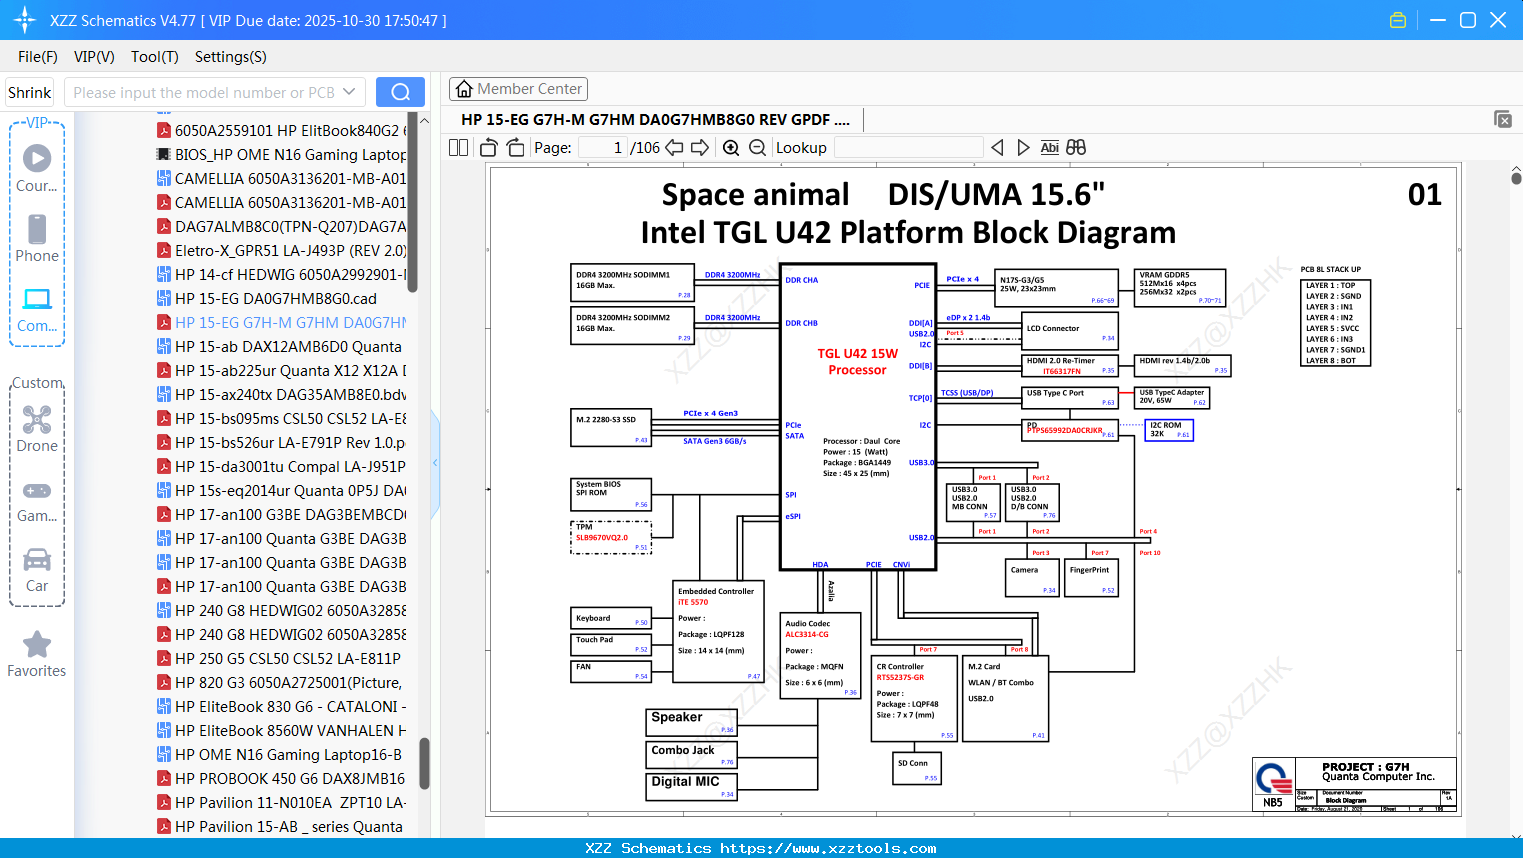Click the Member Center button

pyautogui.click(x=518, y=89)
